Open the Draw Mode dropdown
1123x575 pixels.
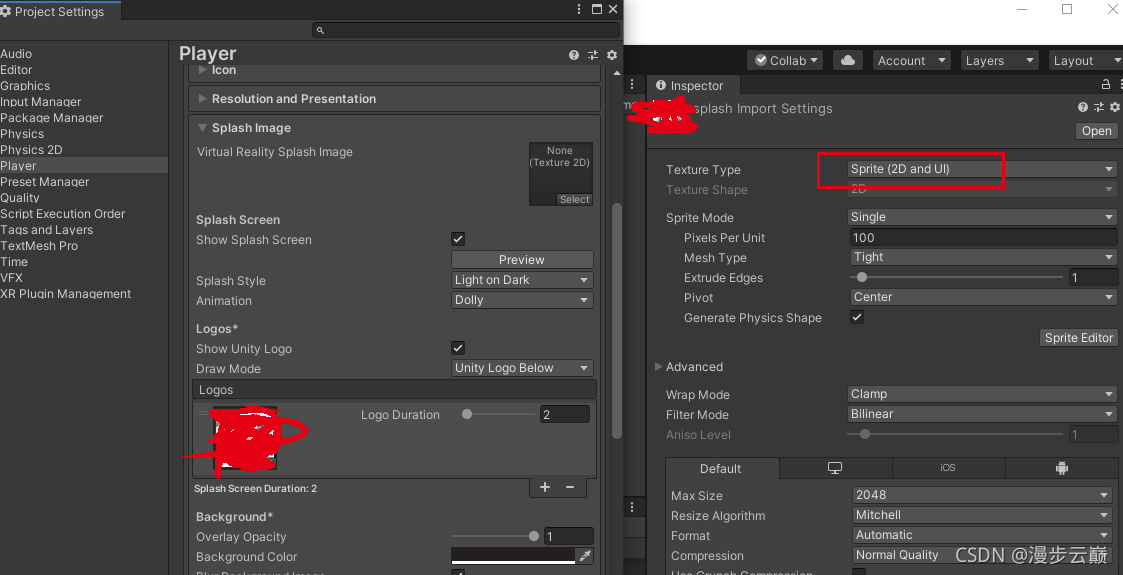(522, 368)
